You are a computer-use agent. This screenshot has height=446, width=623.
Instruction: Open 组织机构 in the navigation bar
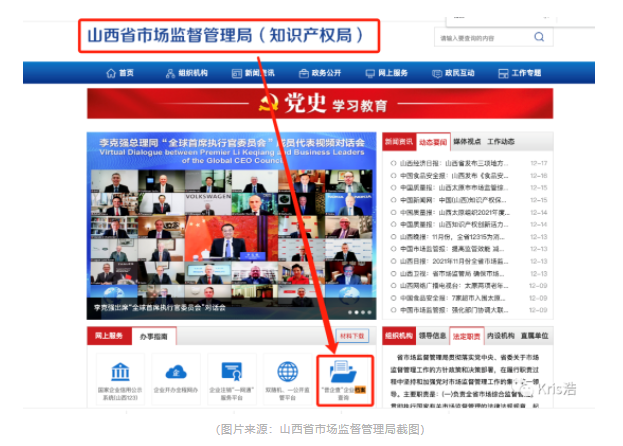tap(186, 73)
